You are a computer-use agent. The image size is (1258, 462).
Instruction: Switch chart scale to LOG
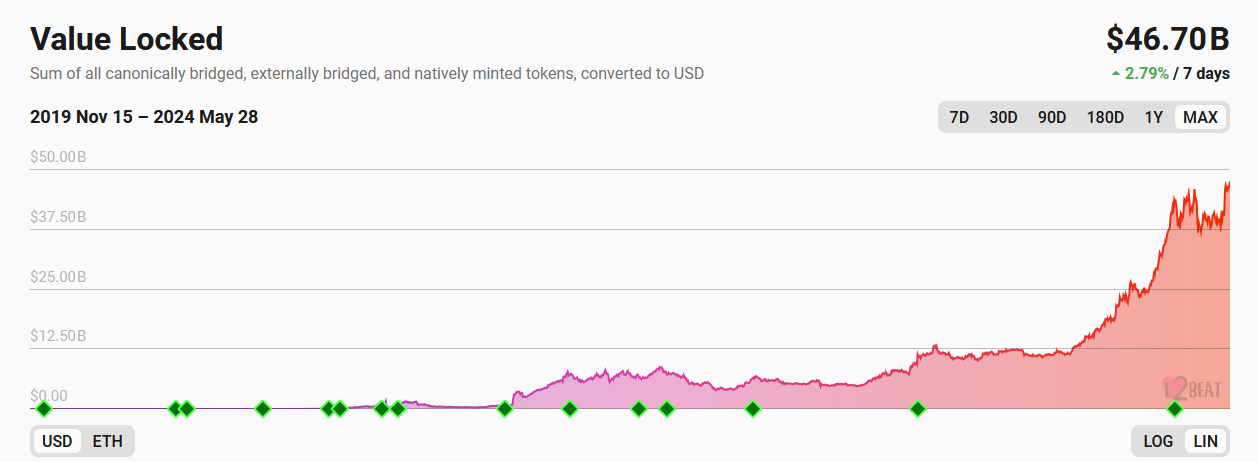tap(1158, 441)
